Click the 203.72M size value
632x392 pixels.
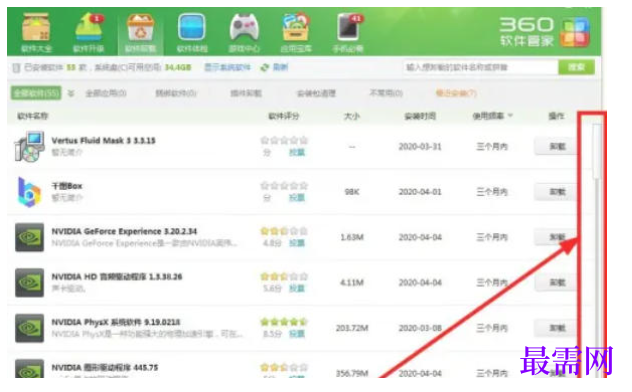[x=352, y=328]
